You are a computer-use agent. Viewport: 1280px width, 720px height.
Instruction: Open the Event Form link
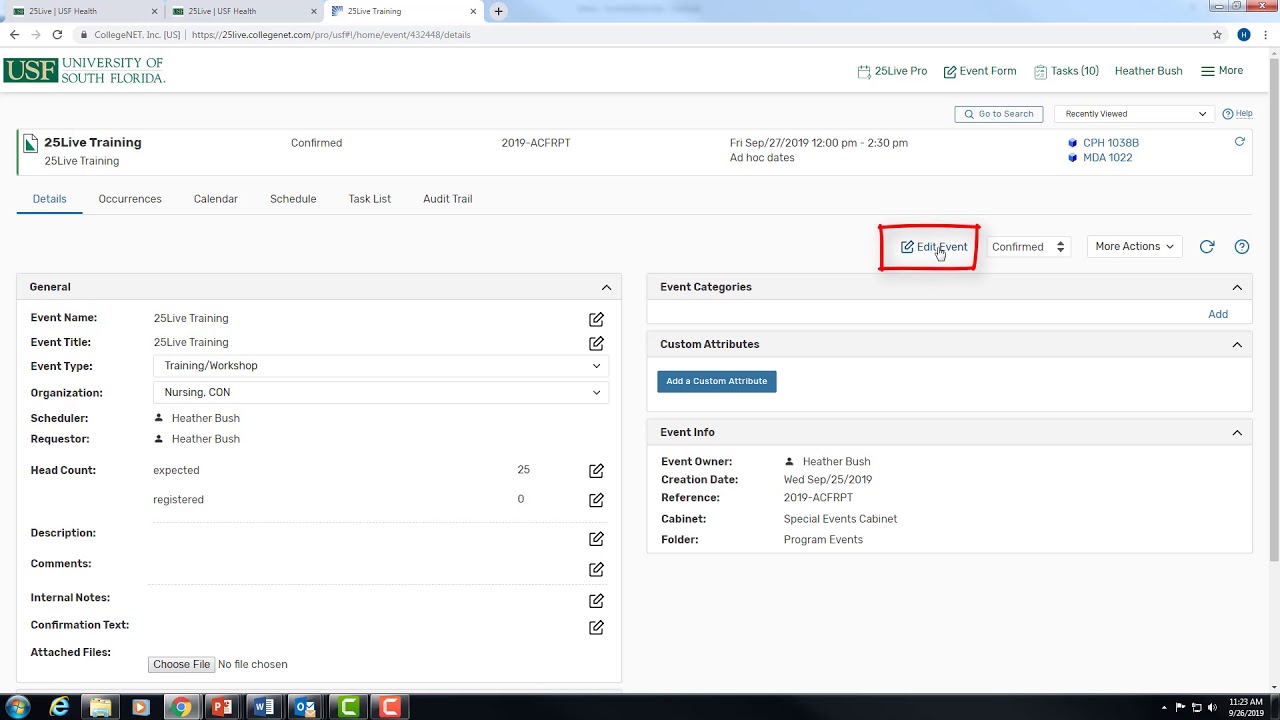(x=980, y=71)
